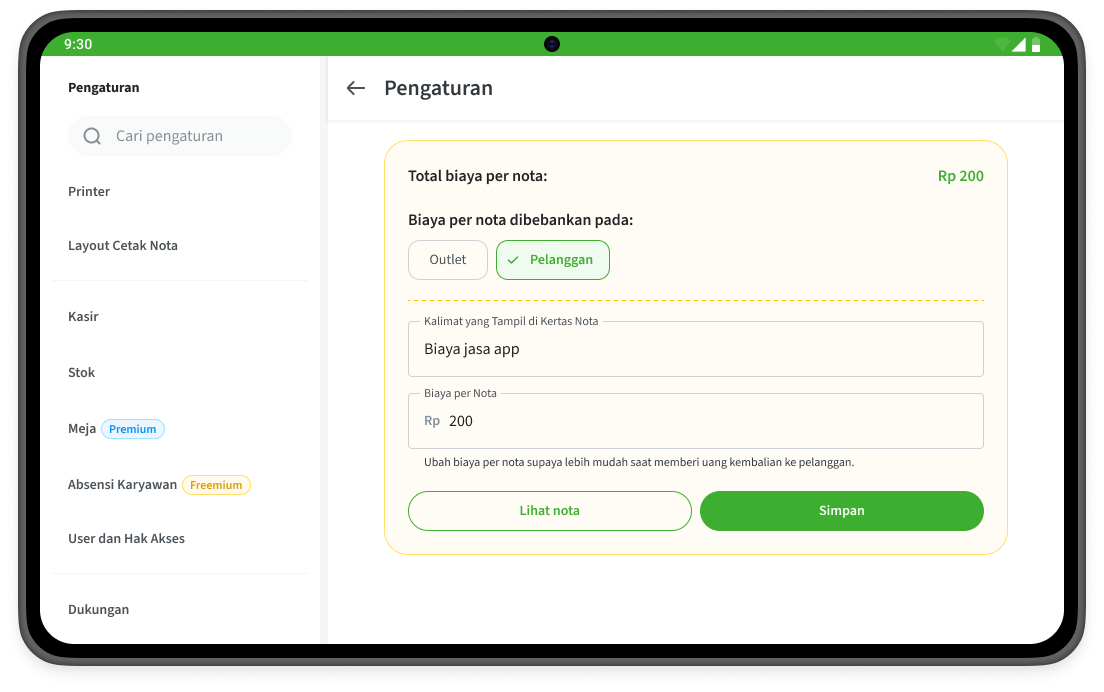Go back using the arrow icon

pos(356,88)
